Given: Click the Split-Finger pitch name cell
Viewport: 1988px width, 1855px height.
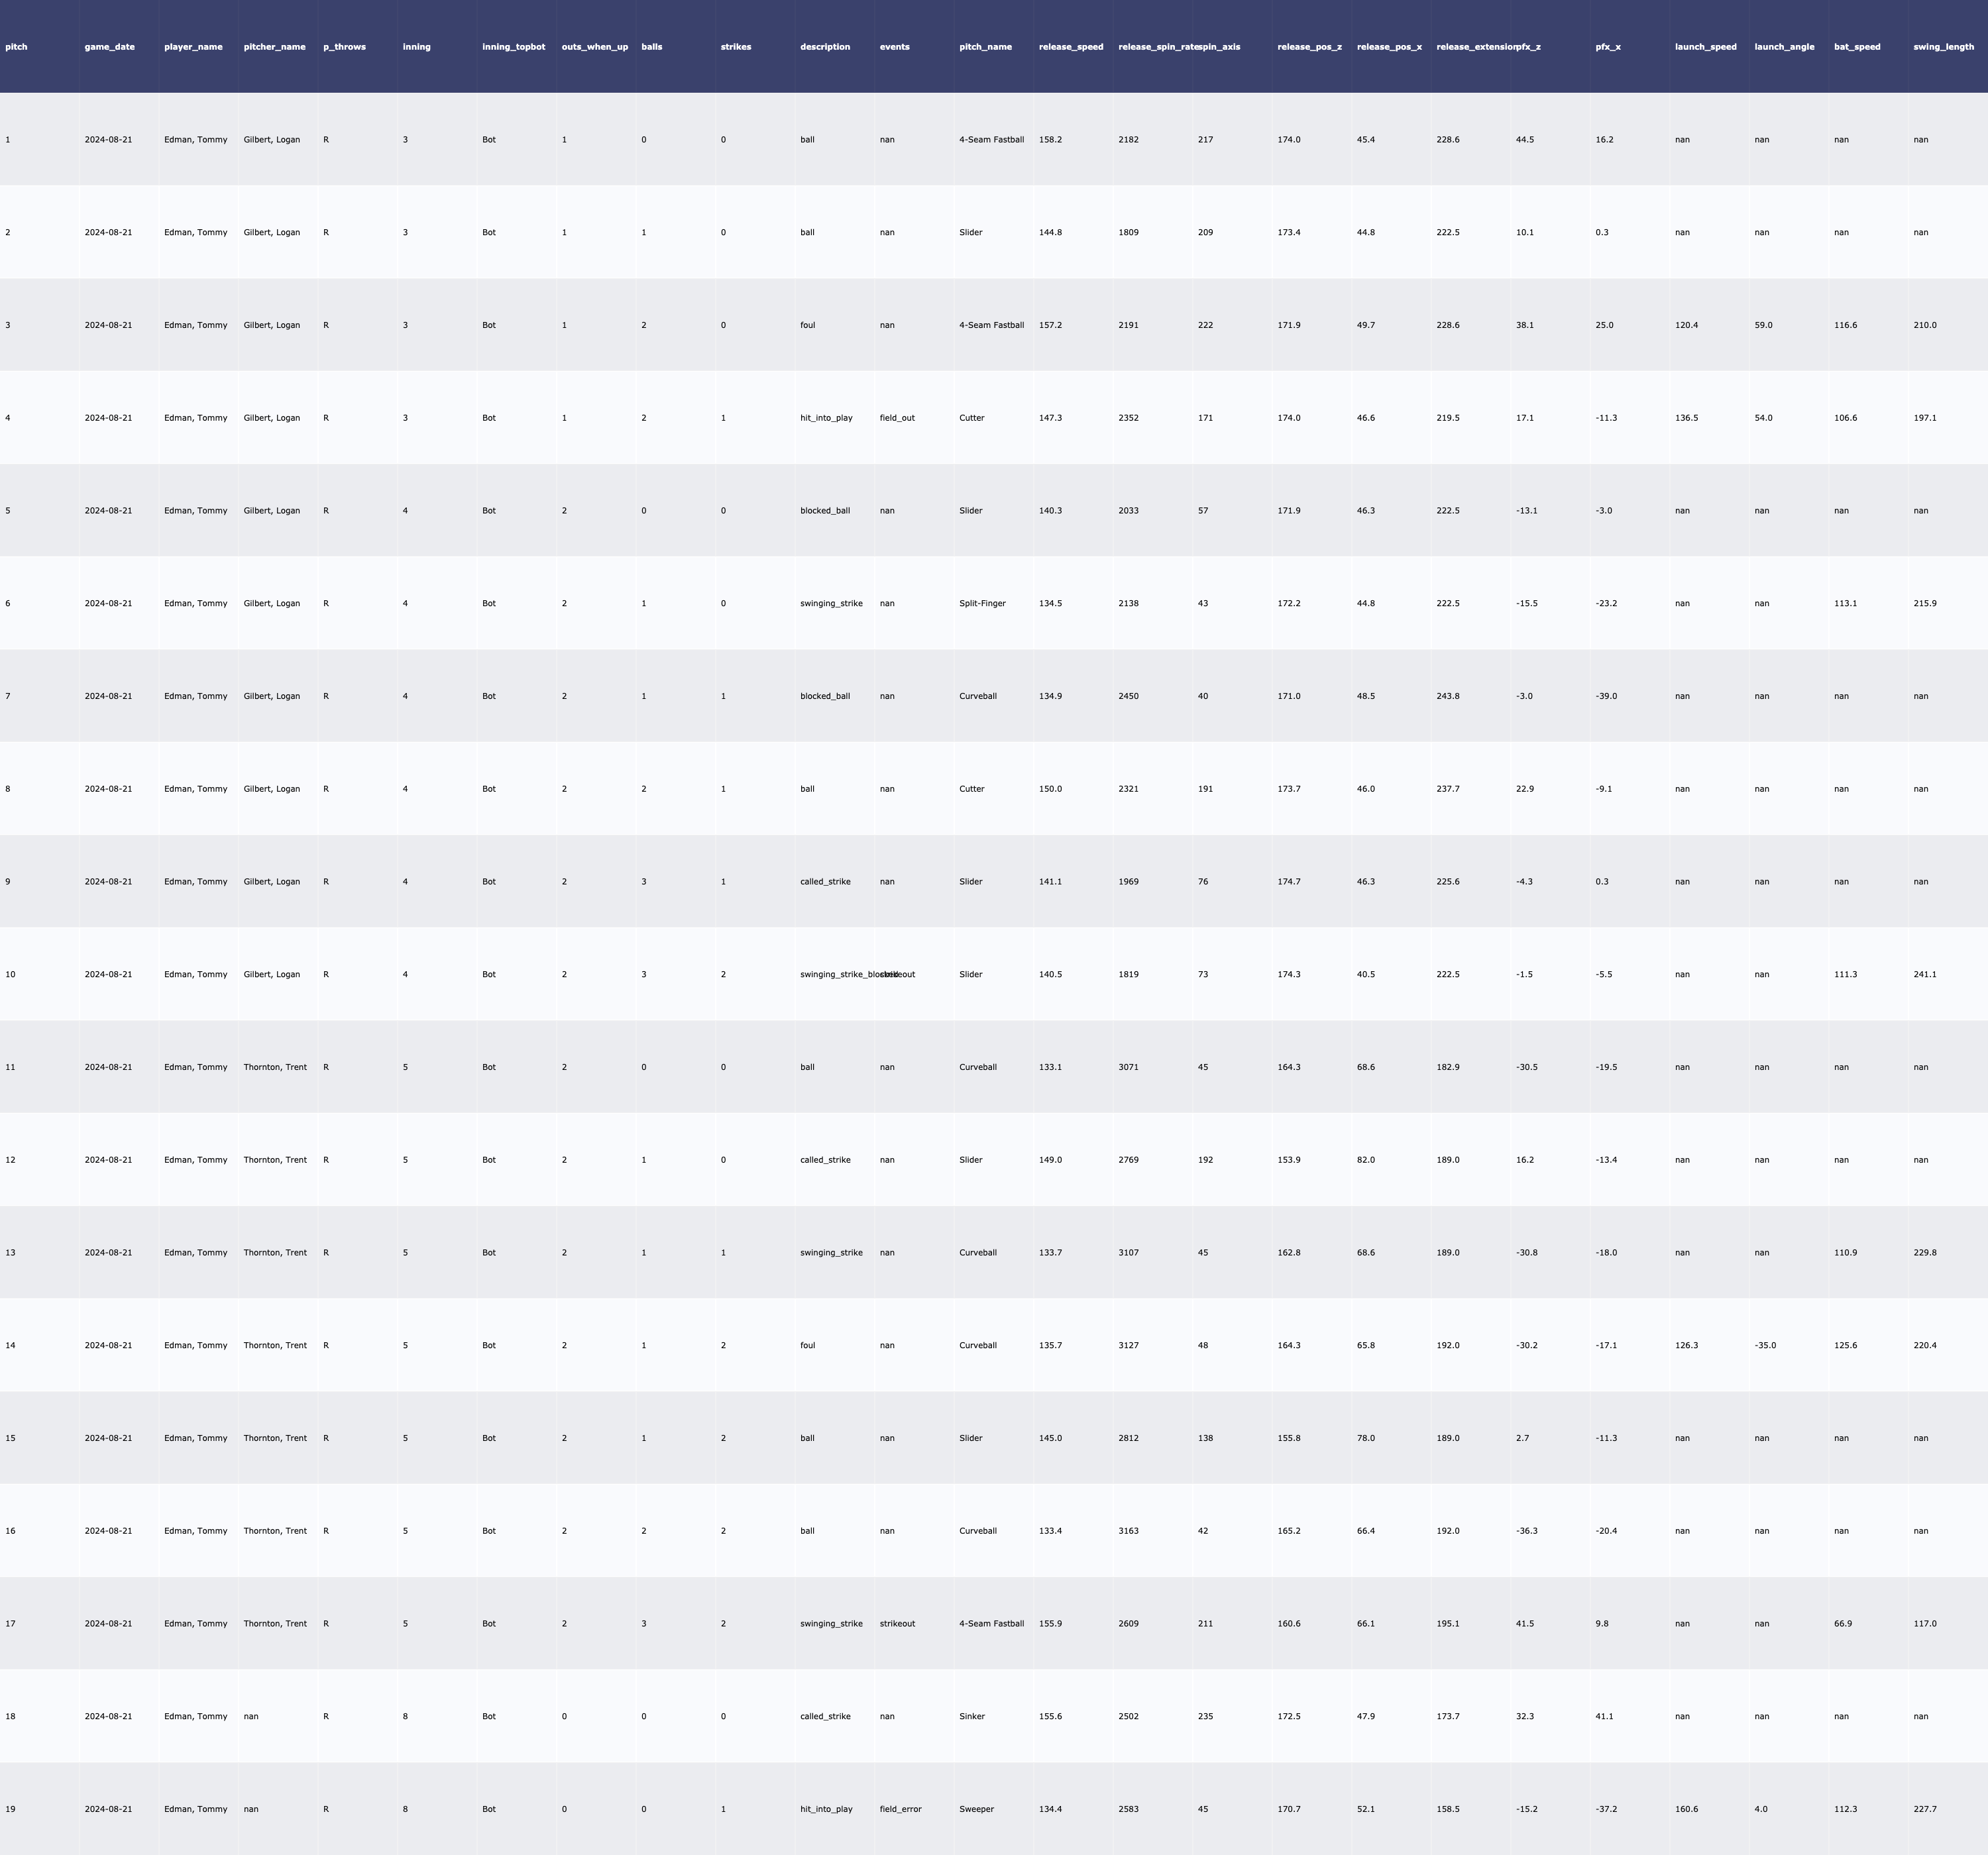Looking at the screenshot, I should [982, 604].
